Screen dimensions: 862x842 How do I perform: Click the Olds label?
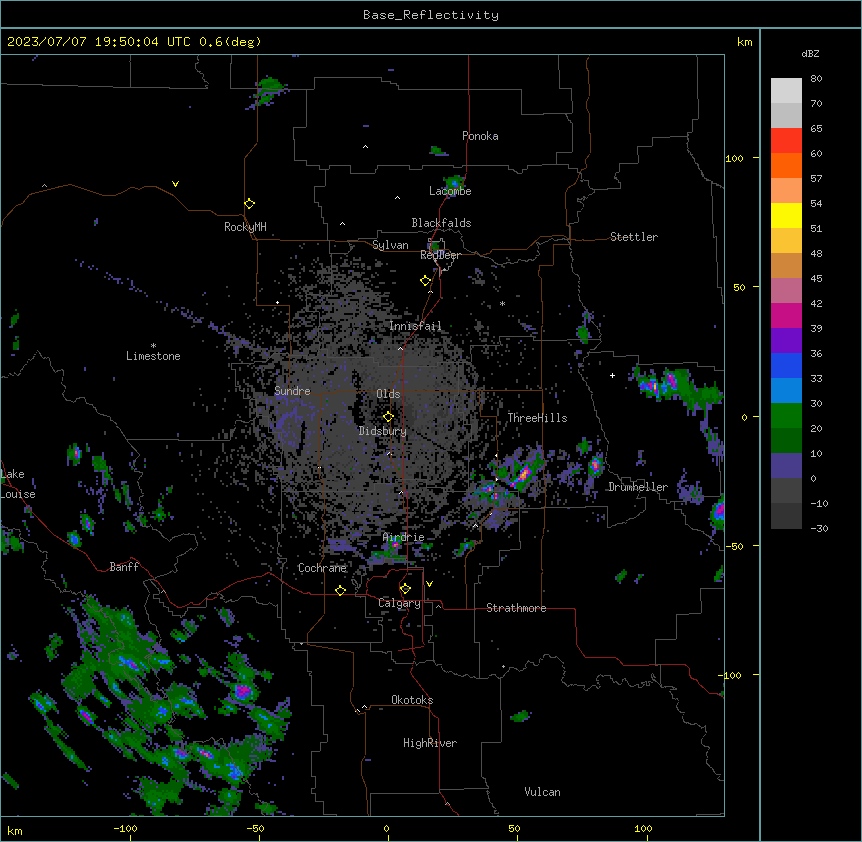(x=388, y=394)
